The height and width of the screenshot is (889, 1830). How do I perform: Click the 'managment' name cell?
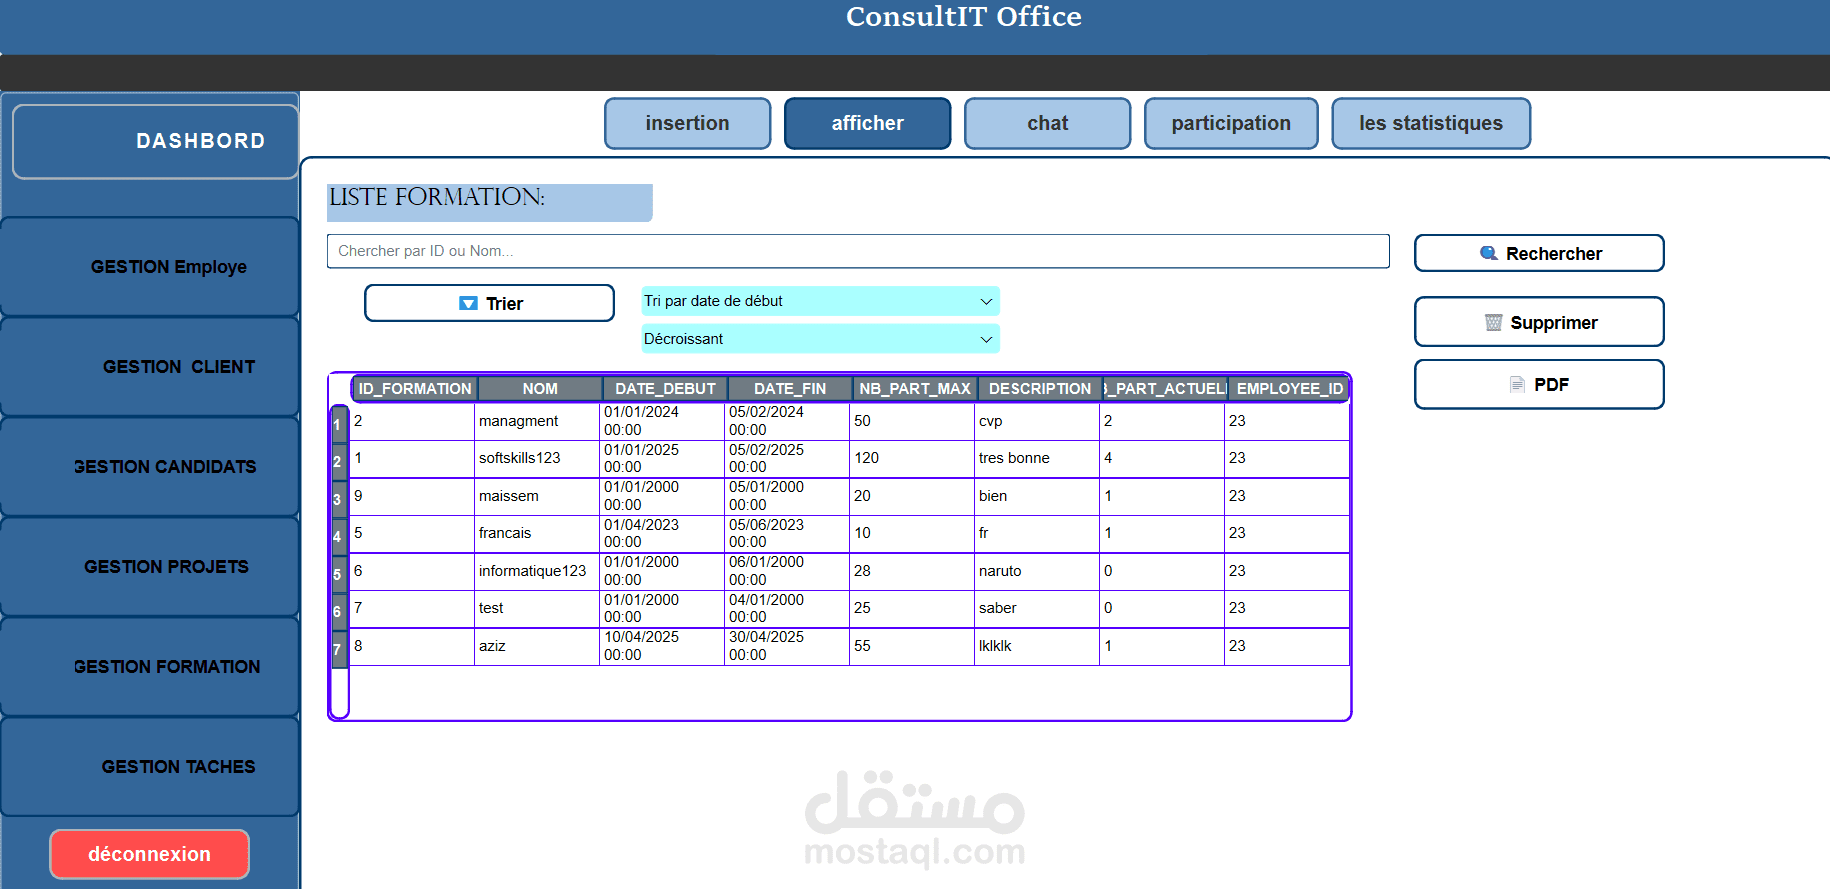[x=537, y=421]
